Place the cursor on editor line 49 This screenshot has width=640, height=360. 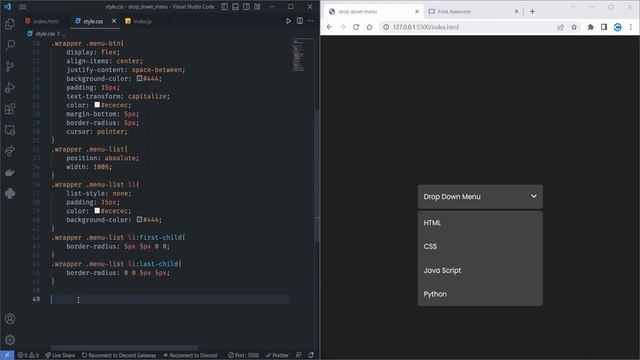169,299
